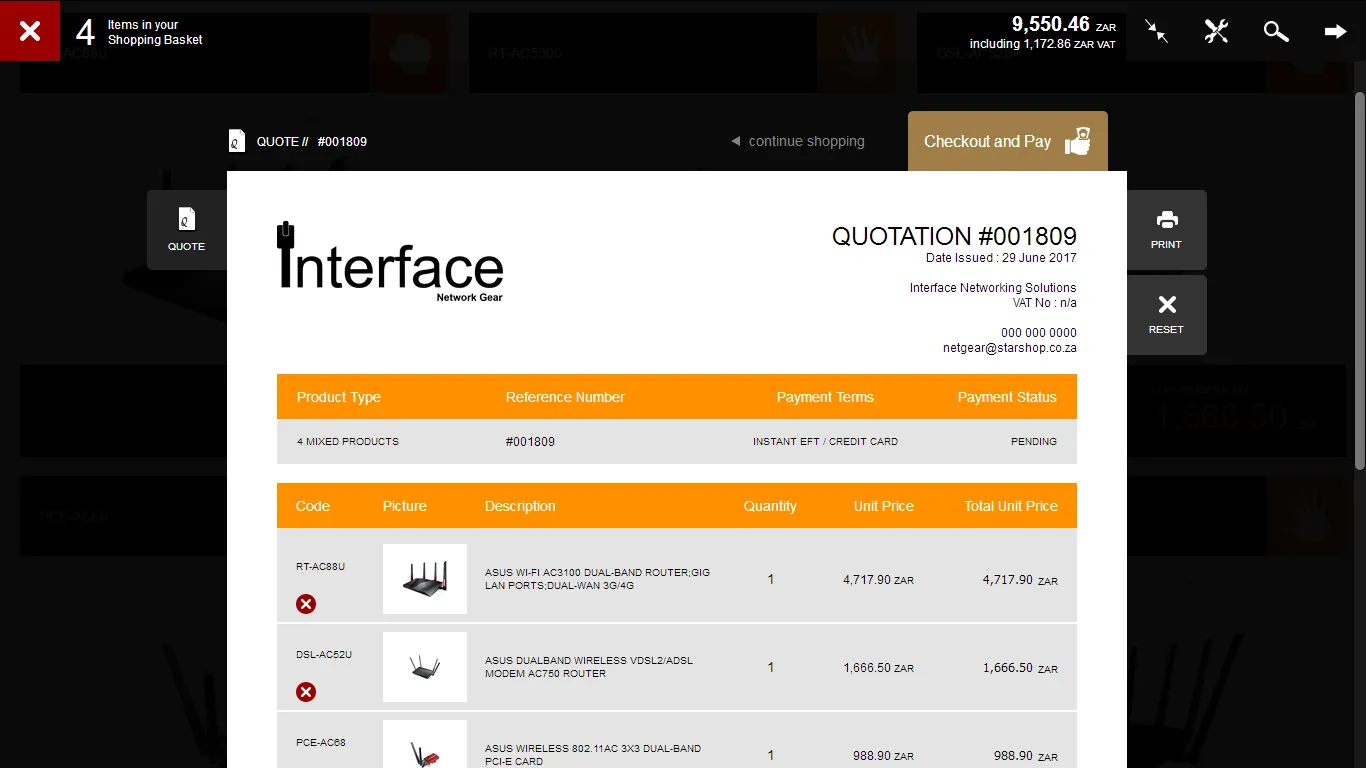Remove the RT-AC88U item from the quote
This screenshot has width=1366, height=768.
[306, 604]
